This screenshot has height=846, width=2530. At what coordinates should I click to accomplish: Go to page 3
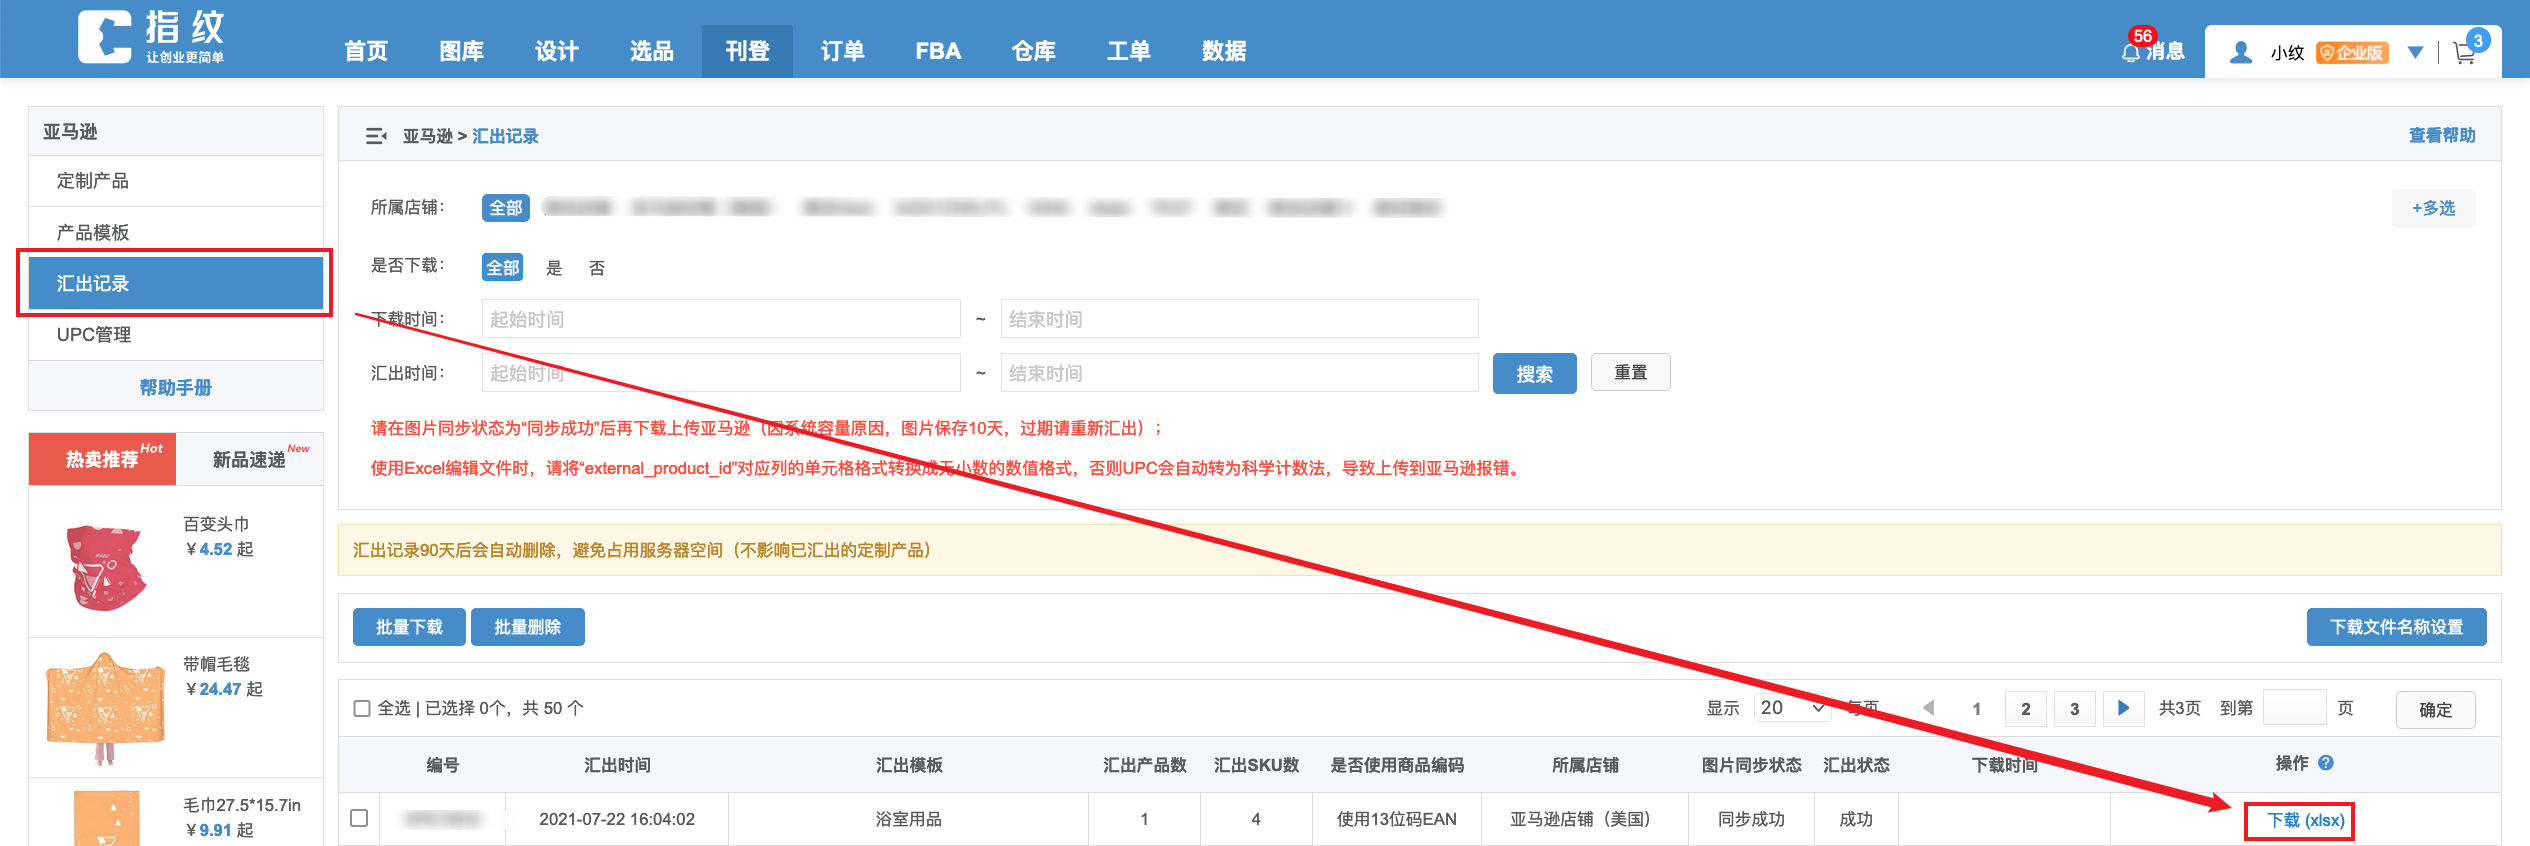tap(2075, 708)
